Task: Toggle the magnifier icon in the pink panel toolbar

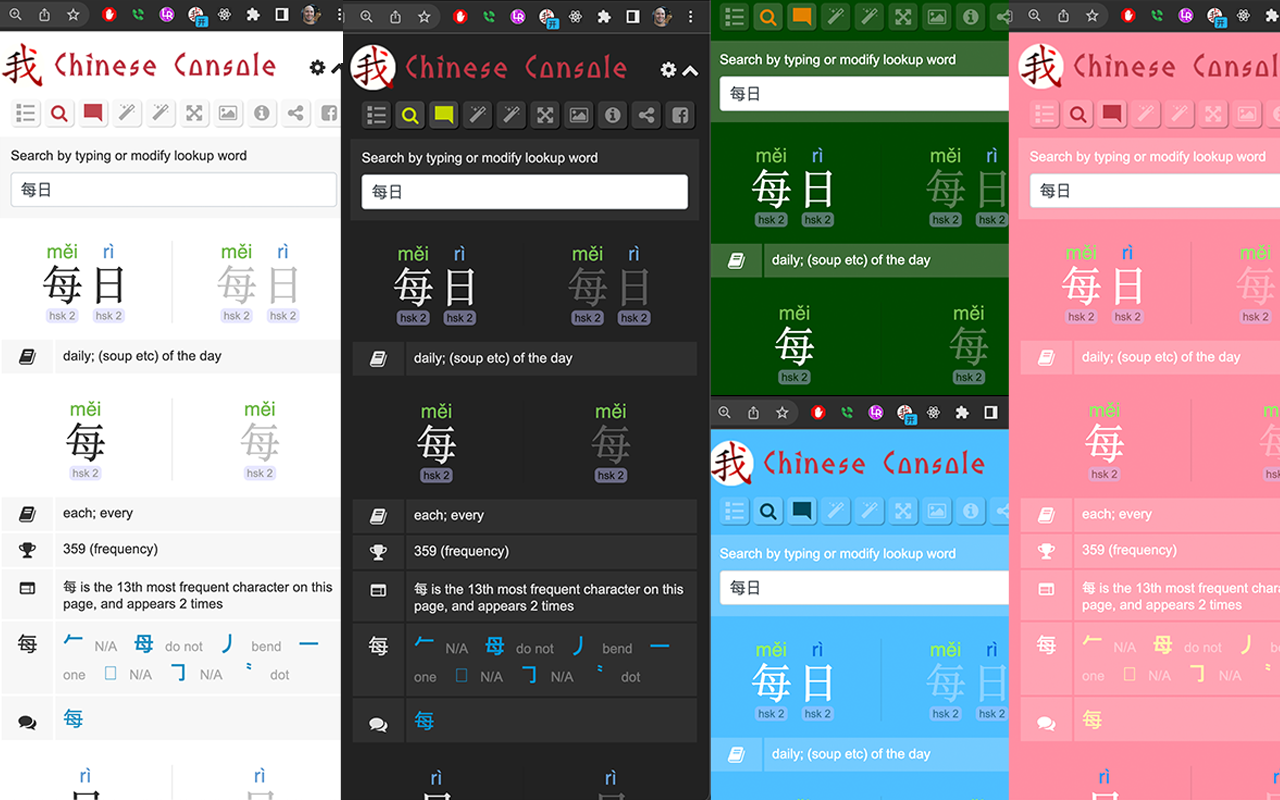Action: coord(1078,115)
